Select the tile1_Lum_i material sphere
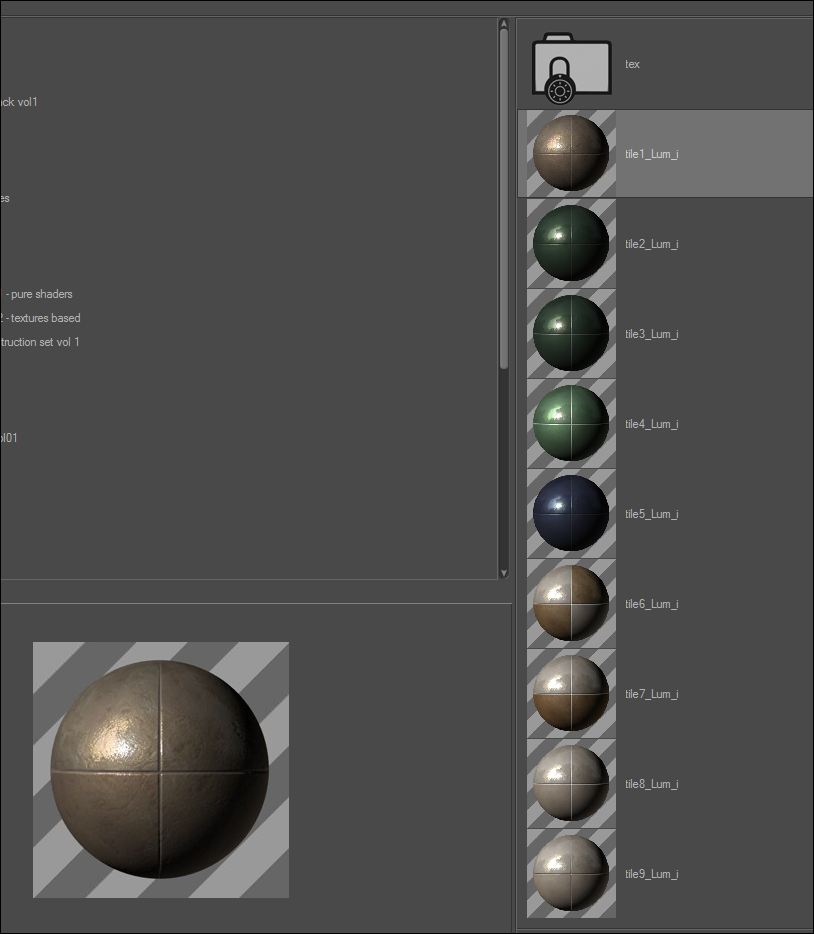Screen dimensions: 814x934 (x=571, y=154)
